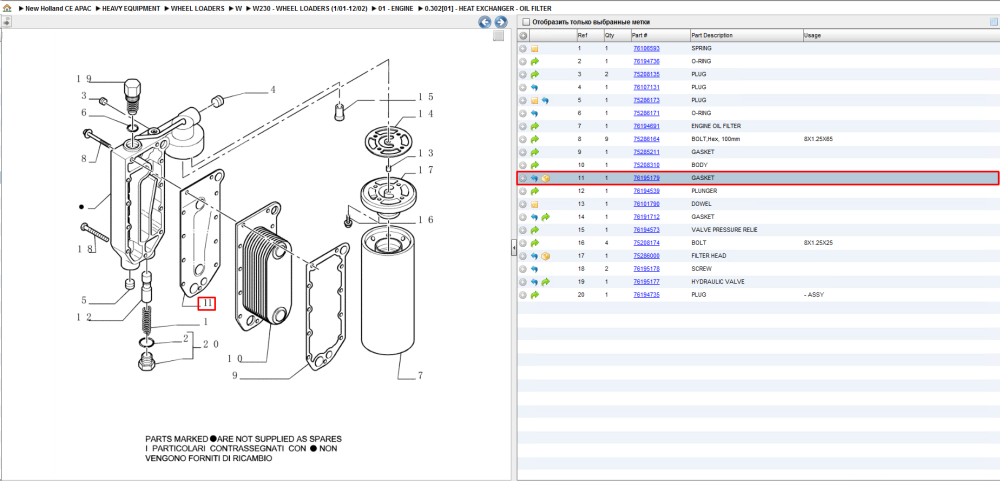Select callout 15 in the diagram
This screenshot has width=1000, height=481.
425,97
